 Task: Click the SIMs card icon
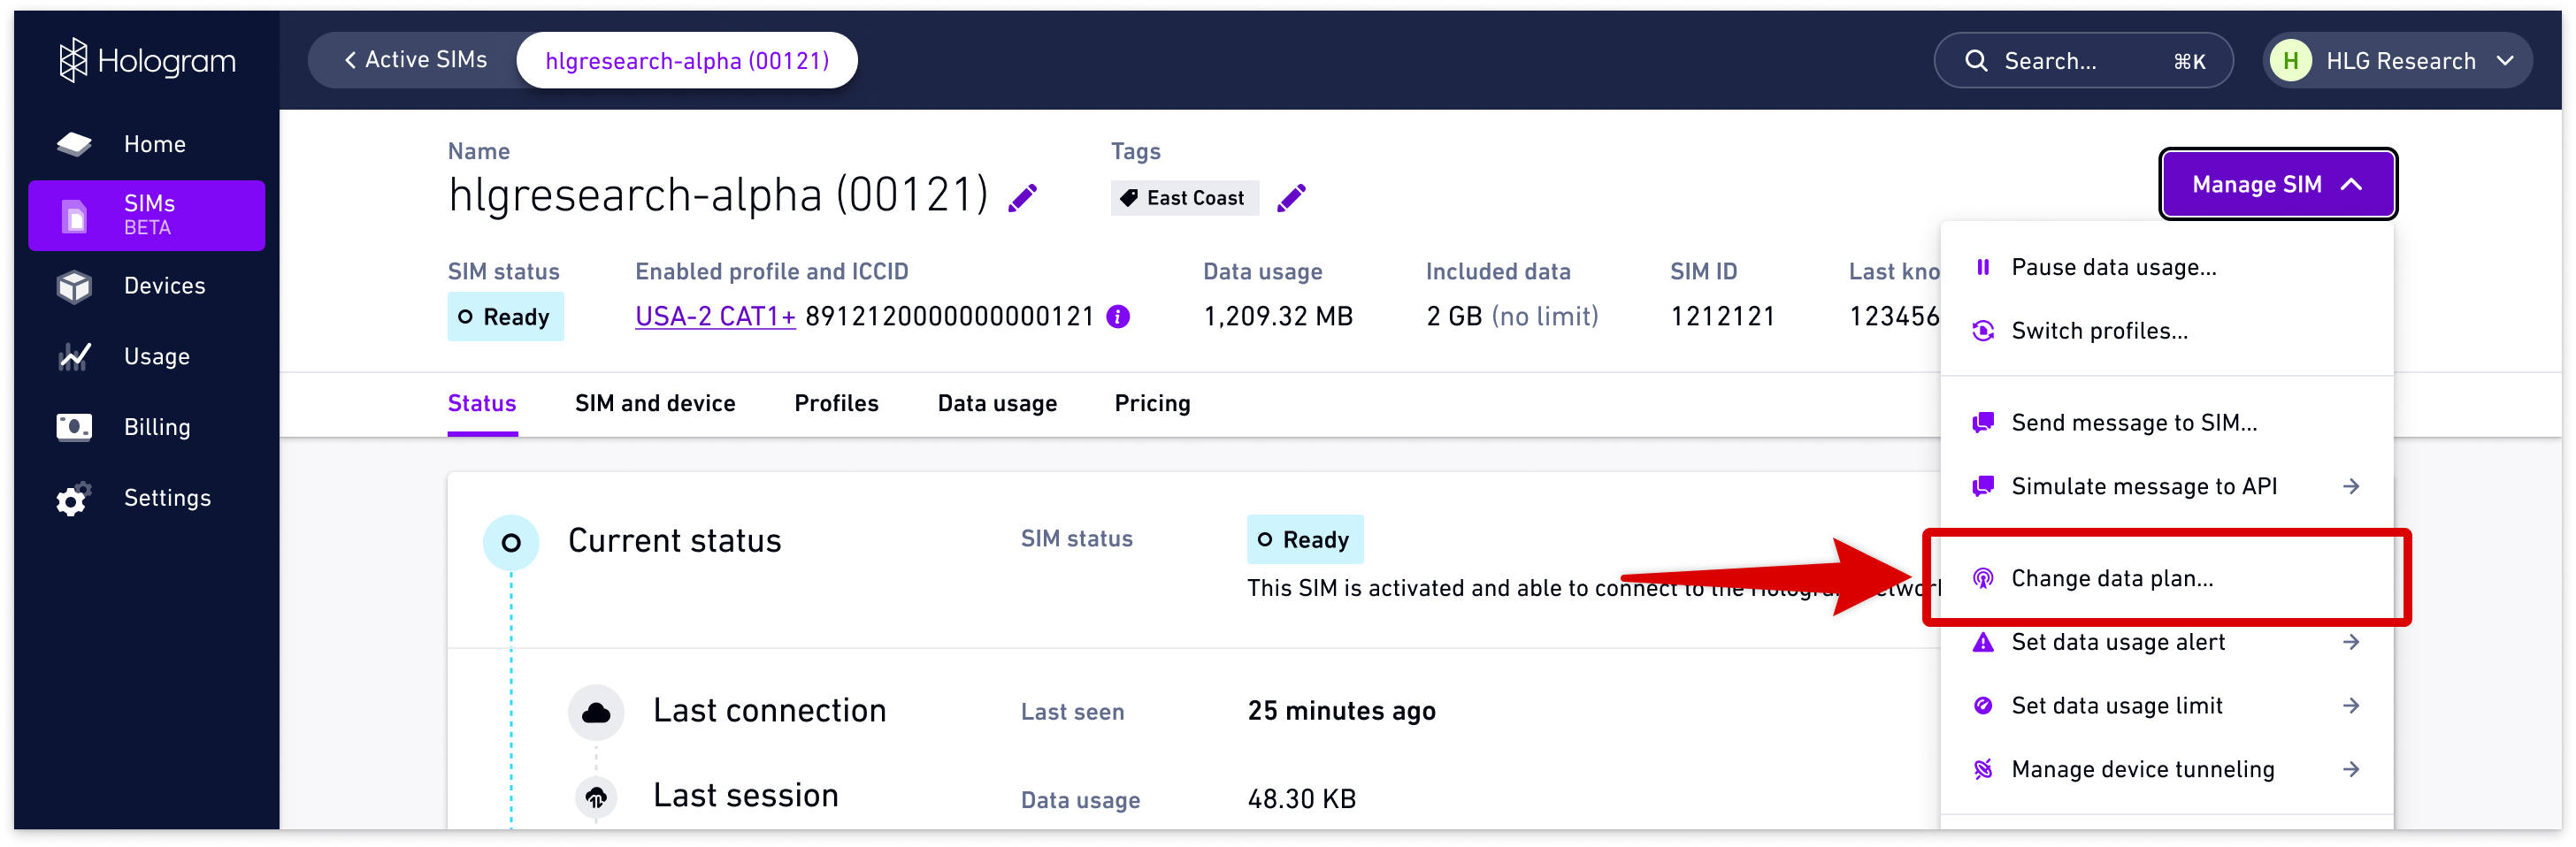coord(75,216)
